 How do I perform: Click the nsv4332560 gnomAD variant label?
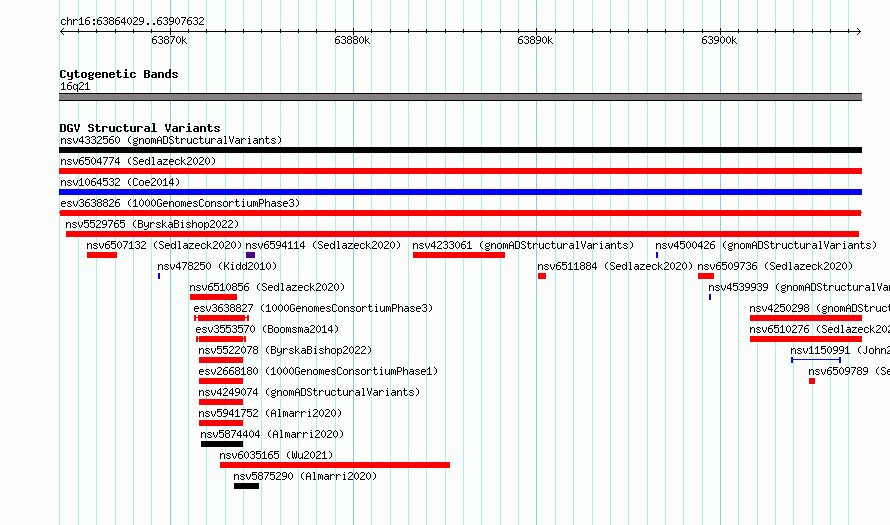(x=171, y=140)
